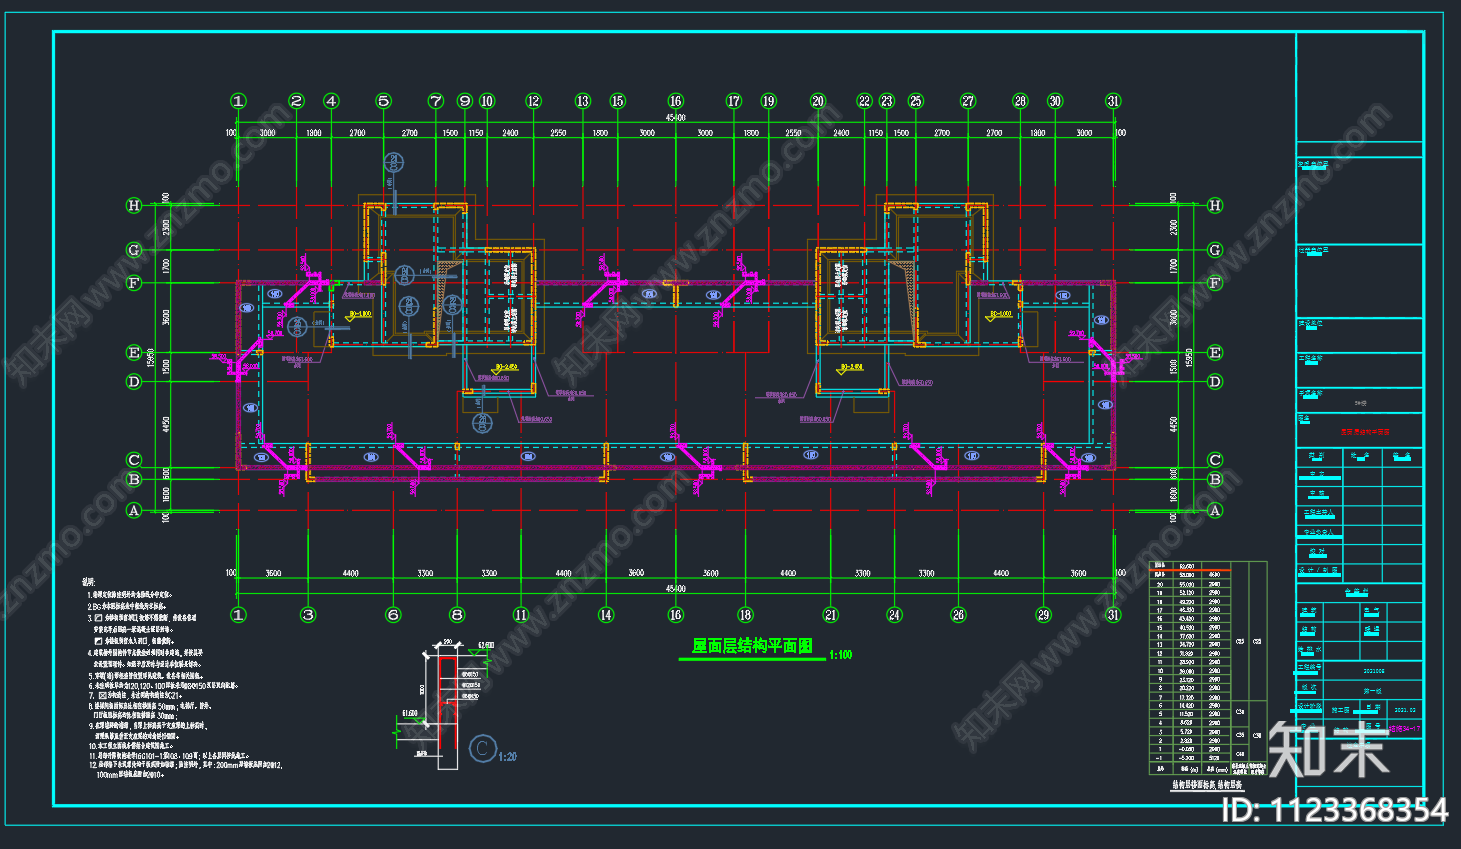The height and width of the screenshot is (849, 1461).
Task: Select the right-side axis bubble D
Action: pyautogui.click(x=1215, y=382)
